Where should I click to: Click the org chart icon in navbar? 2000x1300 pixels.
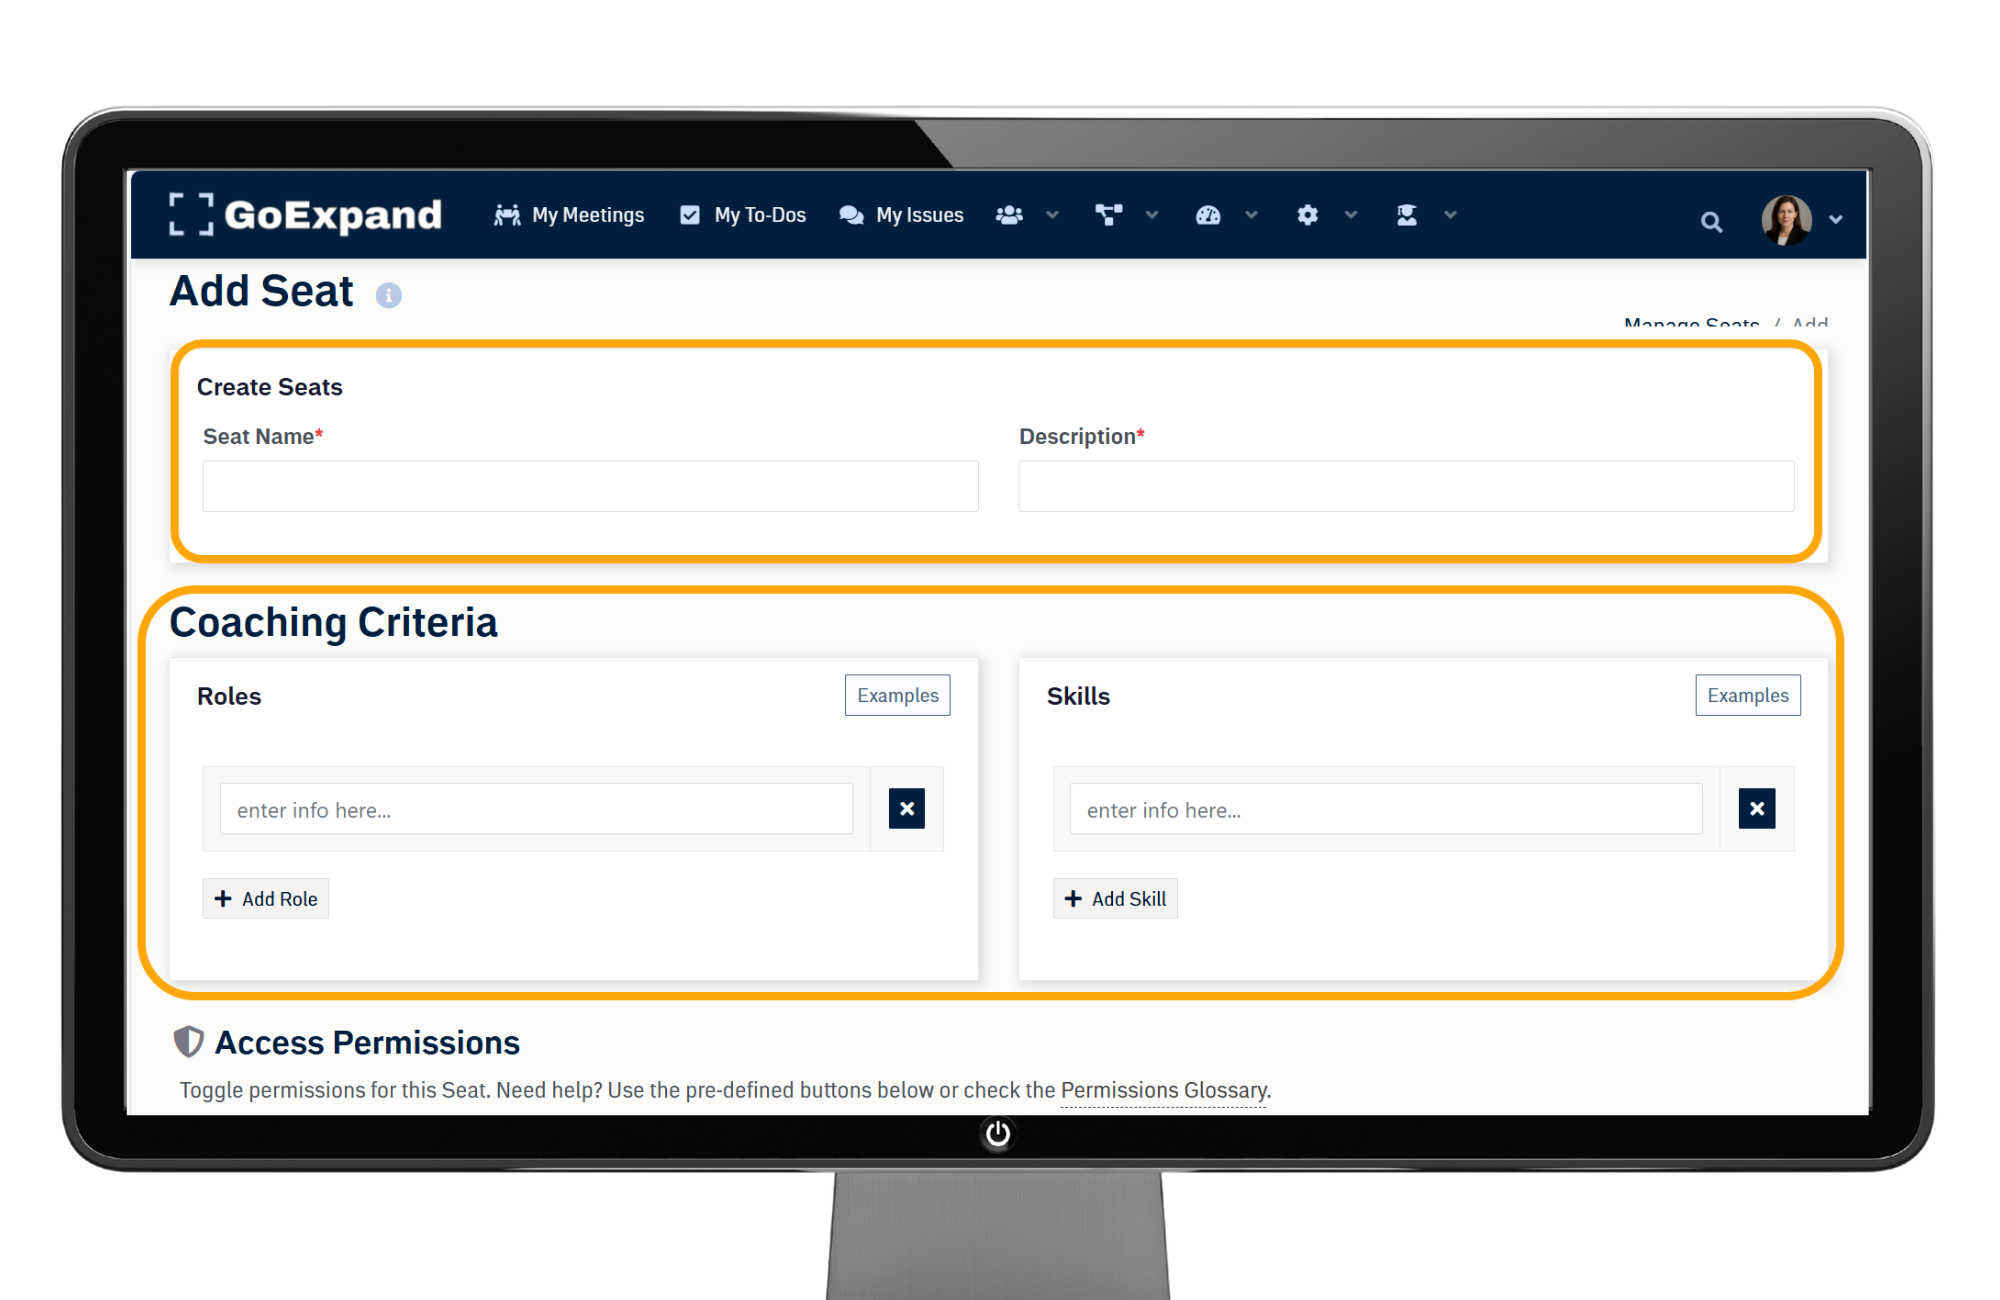coord(1108,215)
